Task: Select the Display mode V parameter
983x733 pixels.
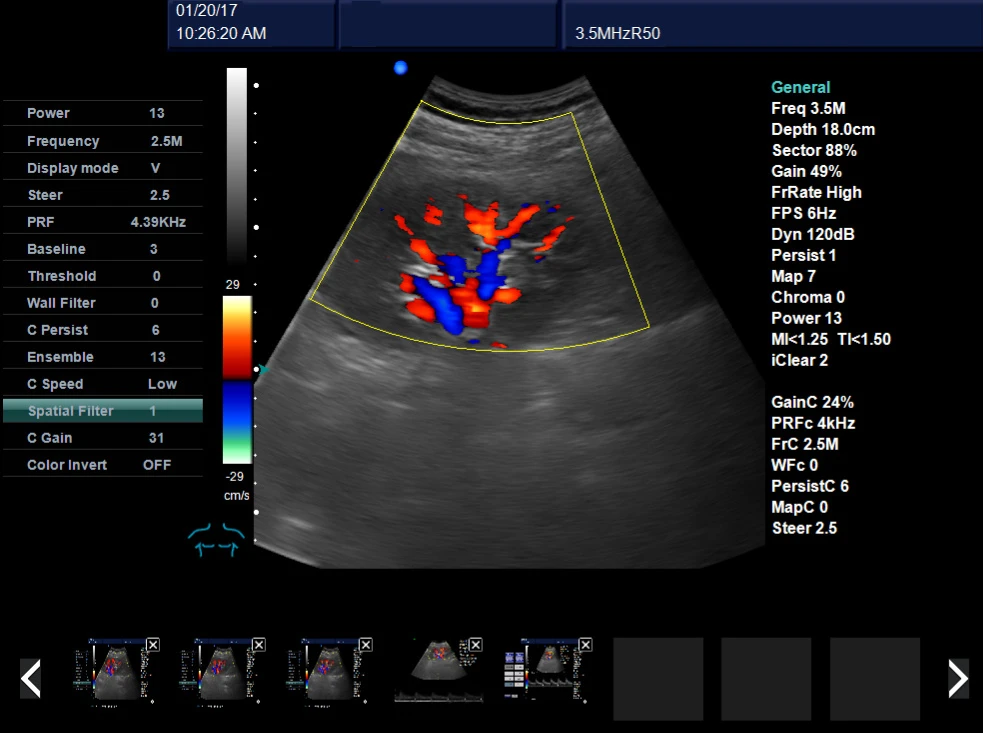Action: pyautogui.click(x=103, y=168)
